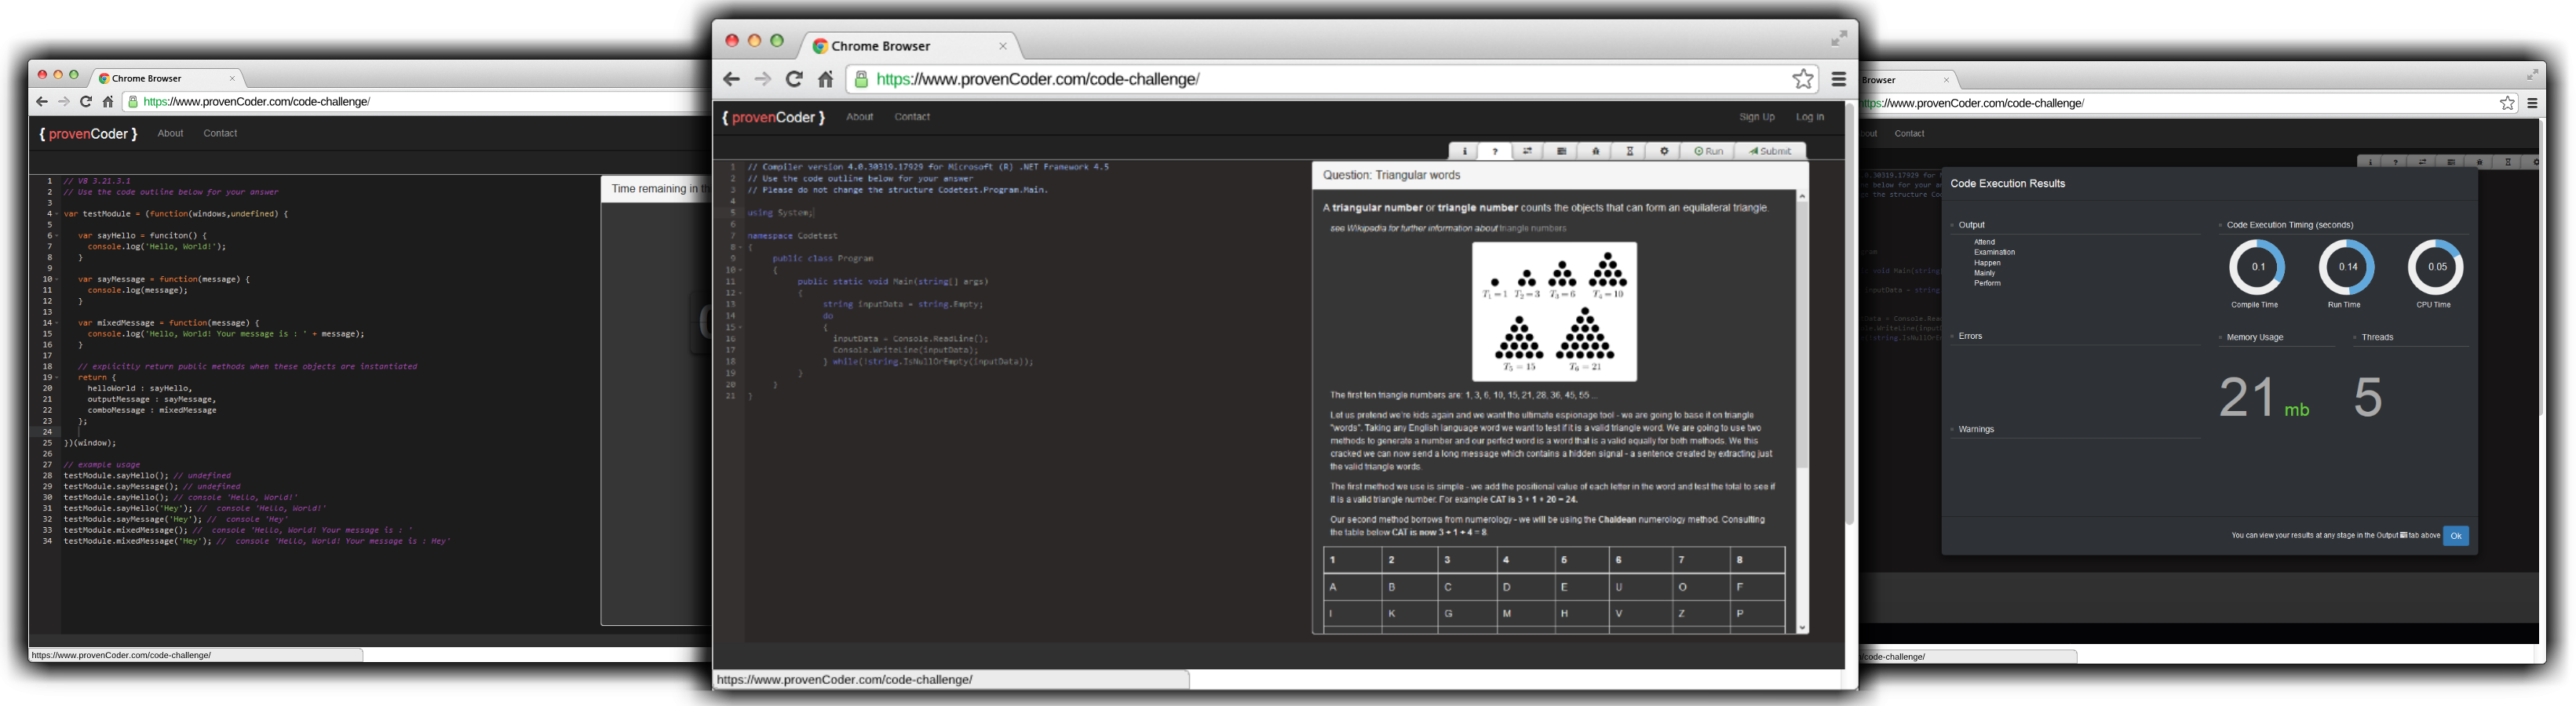
Task: Follow the Log In link
Action: click(x=1809, y=117)
